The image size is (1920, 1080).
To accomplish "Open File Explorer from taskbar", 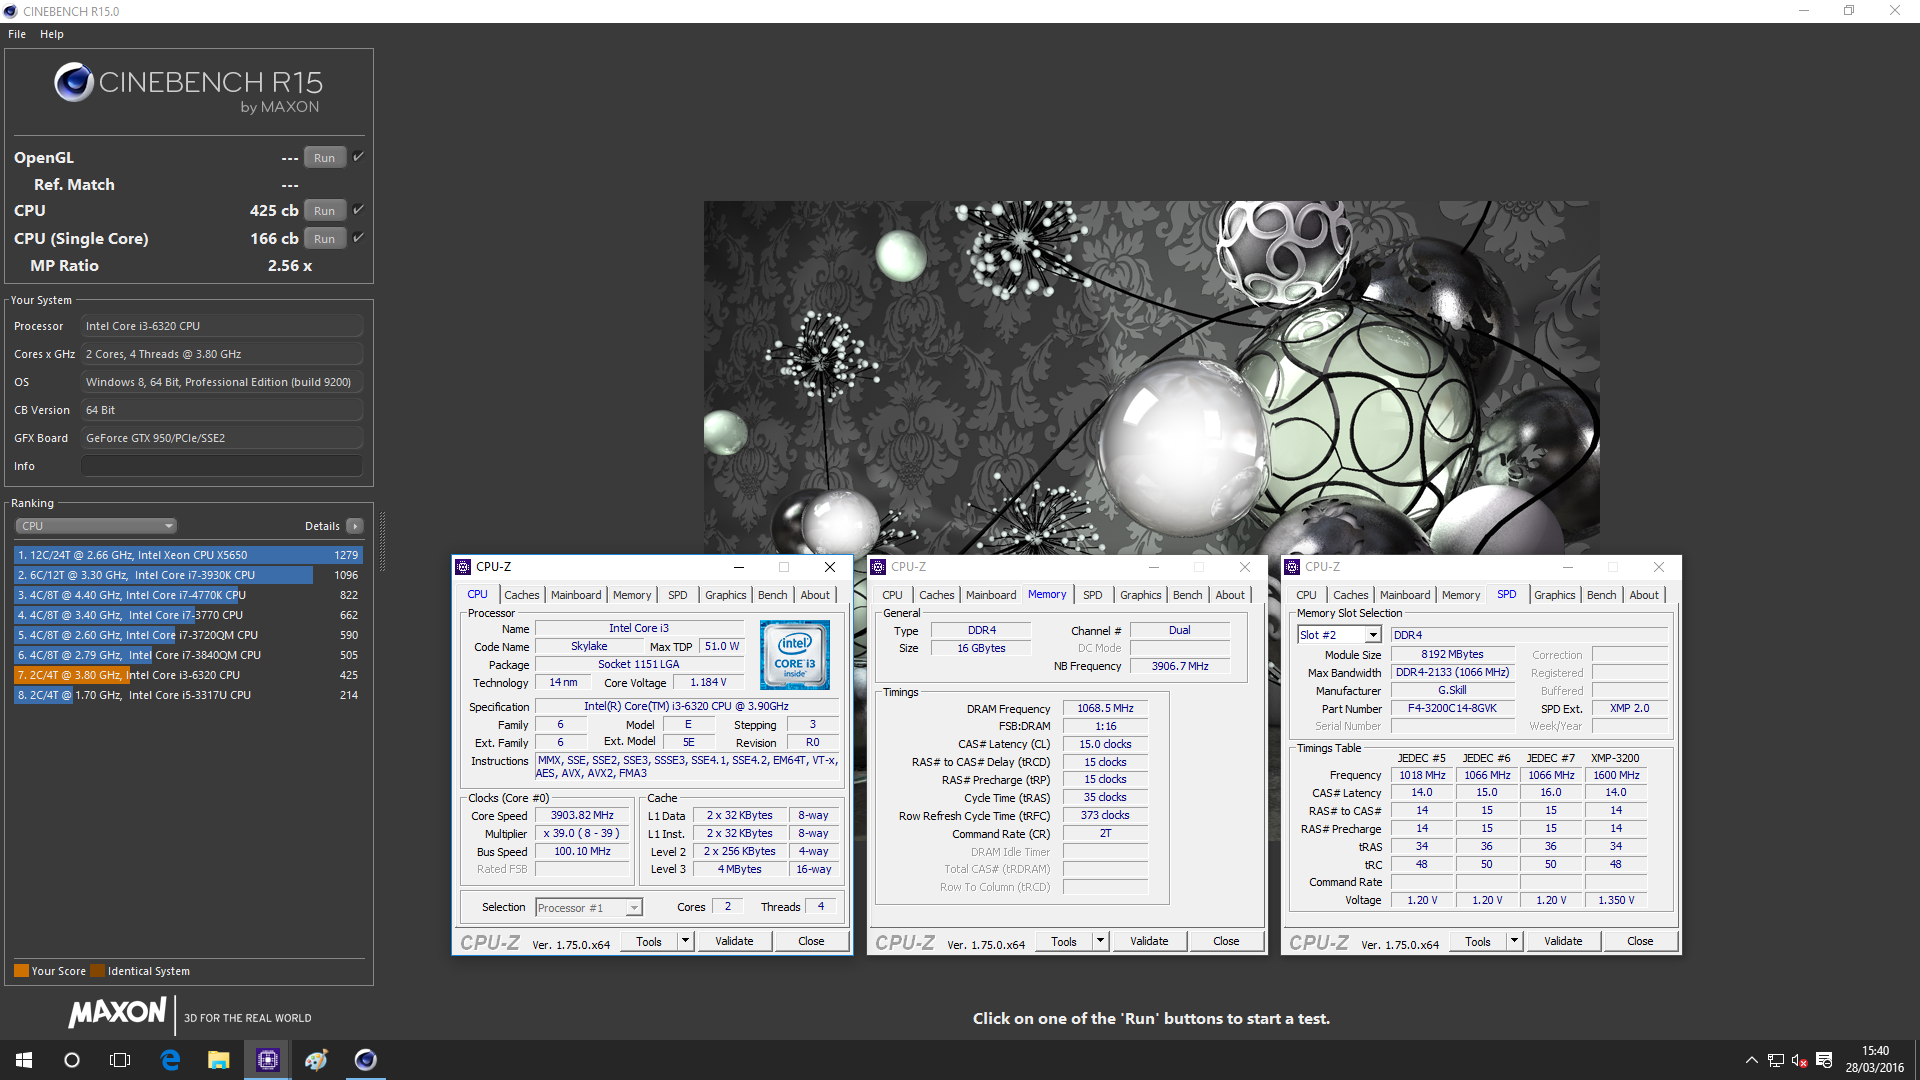I will (x=218, y=1060).
